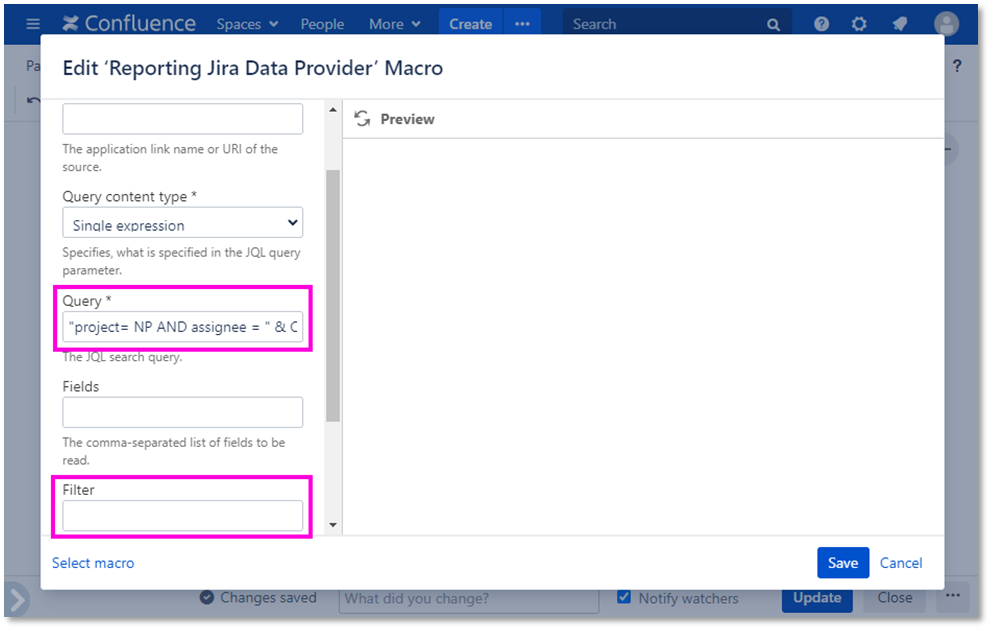Click the Filter input box
Screen dimensions: 991x630
(183, 516)
